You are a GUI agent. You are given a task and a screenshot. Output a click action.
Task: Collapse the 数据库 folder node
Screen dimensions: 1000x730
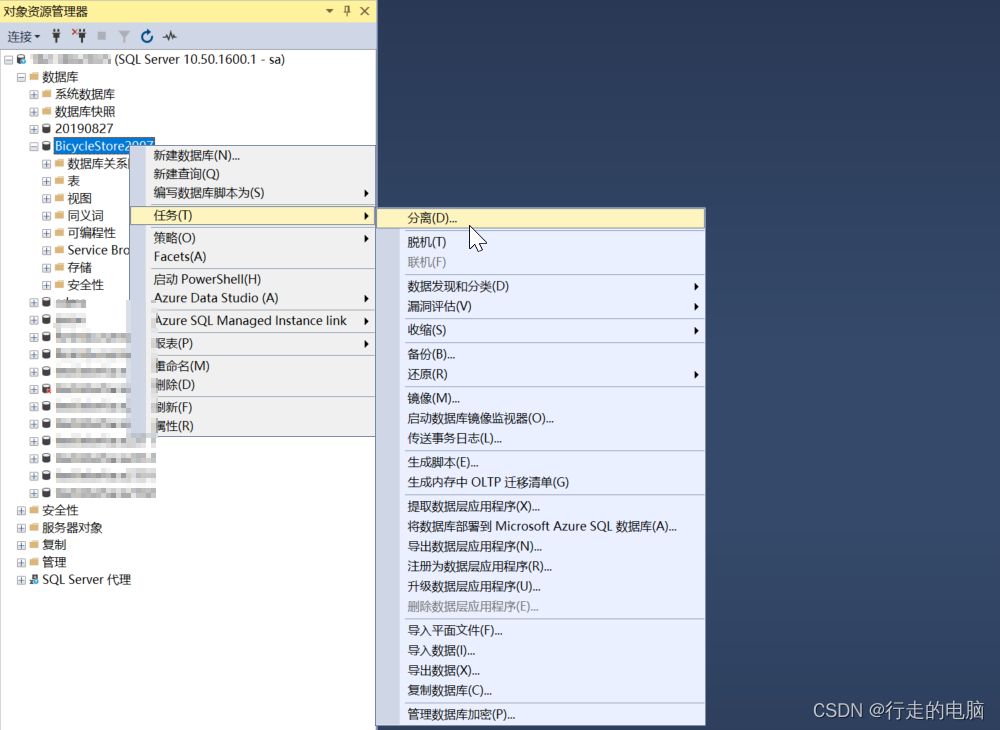21,77
